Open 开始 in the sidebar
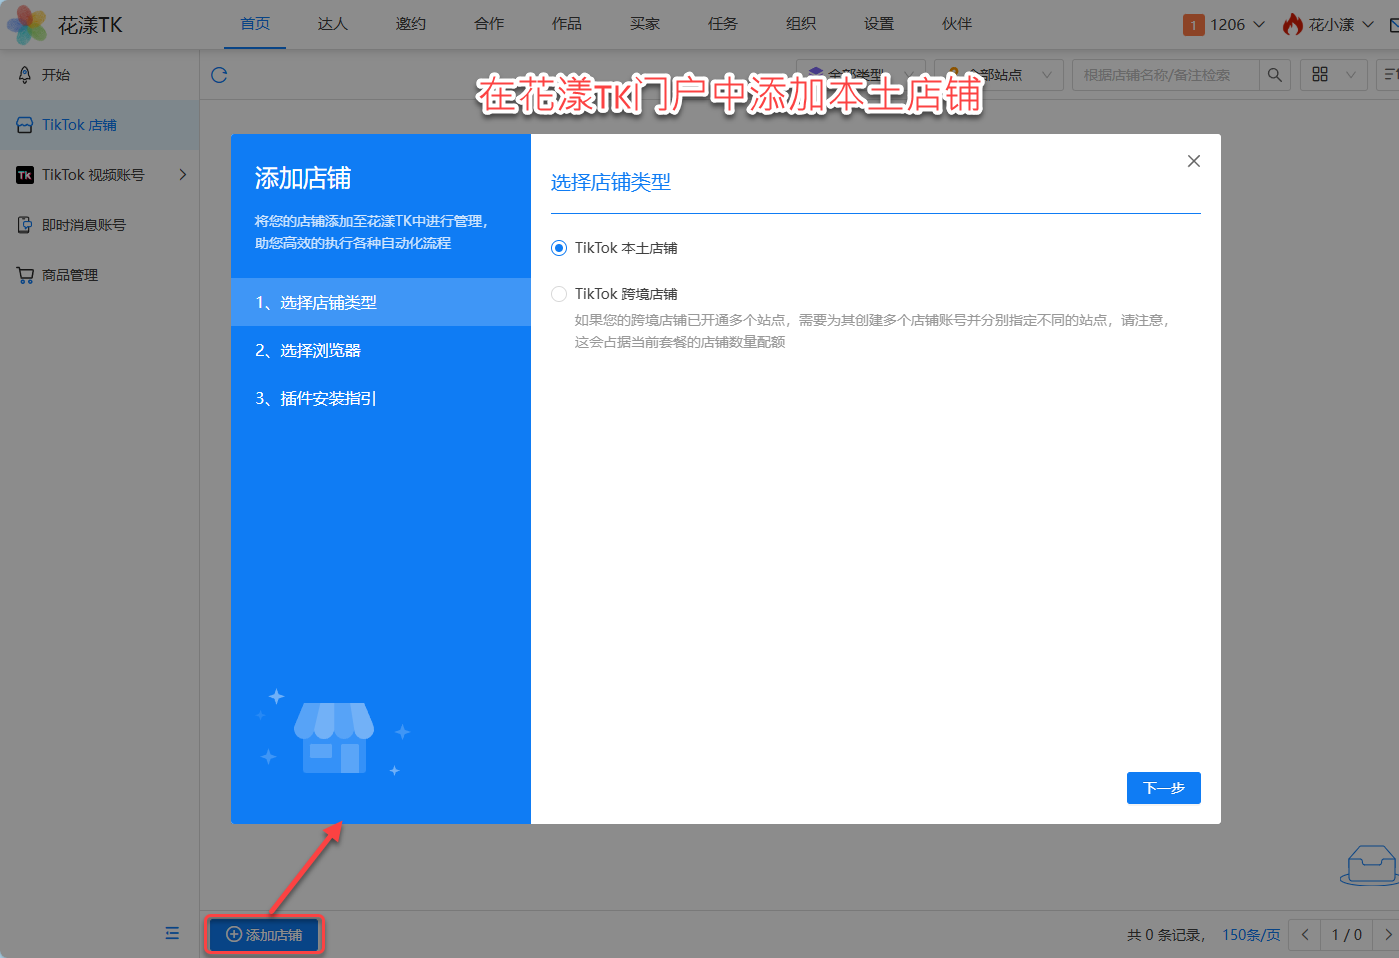Image resolution: width=1399 pixels, height=958 pixels. coord(100,75)
